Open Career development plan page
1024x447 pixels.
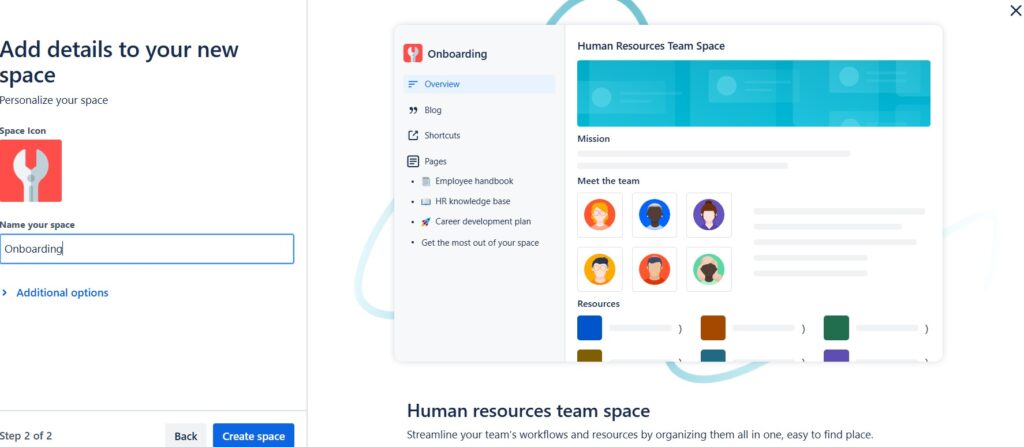tap(483, 222)
